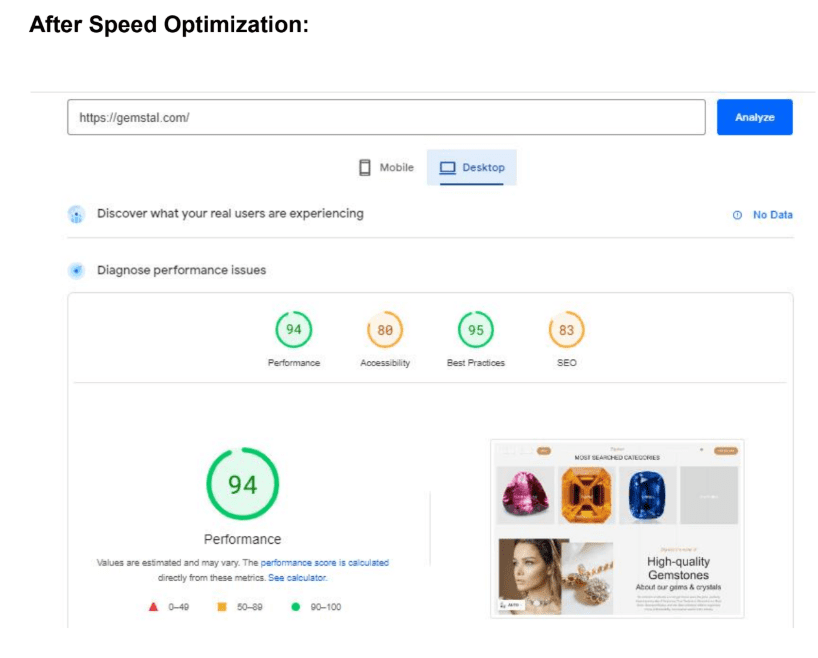Click the desktop laptop icon
The height and width of the screenshot is (658, 818).
447,168
